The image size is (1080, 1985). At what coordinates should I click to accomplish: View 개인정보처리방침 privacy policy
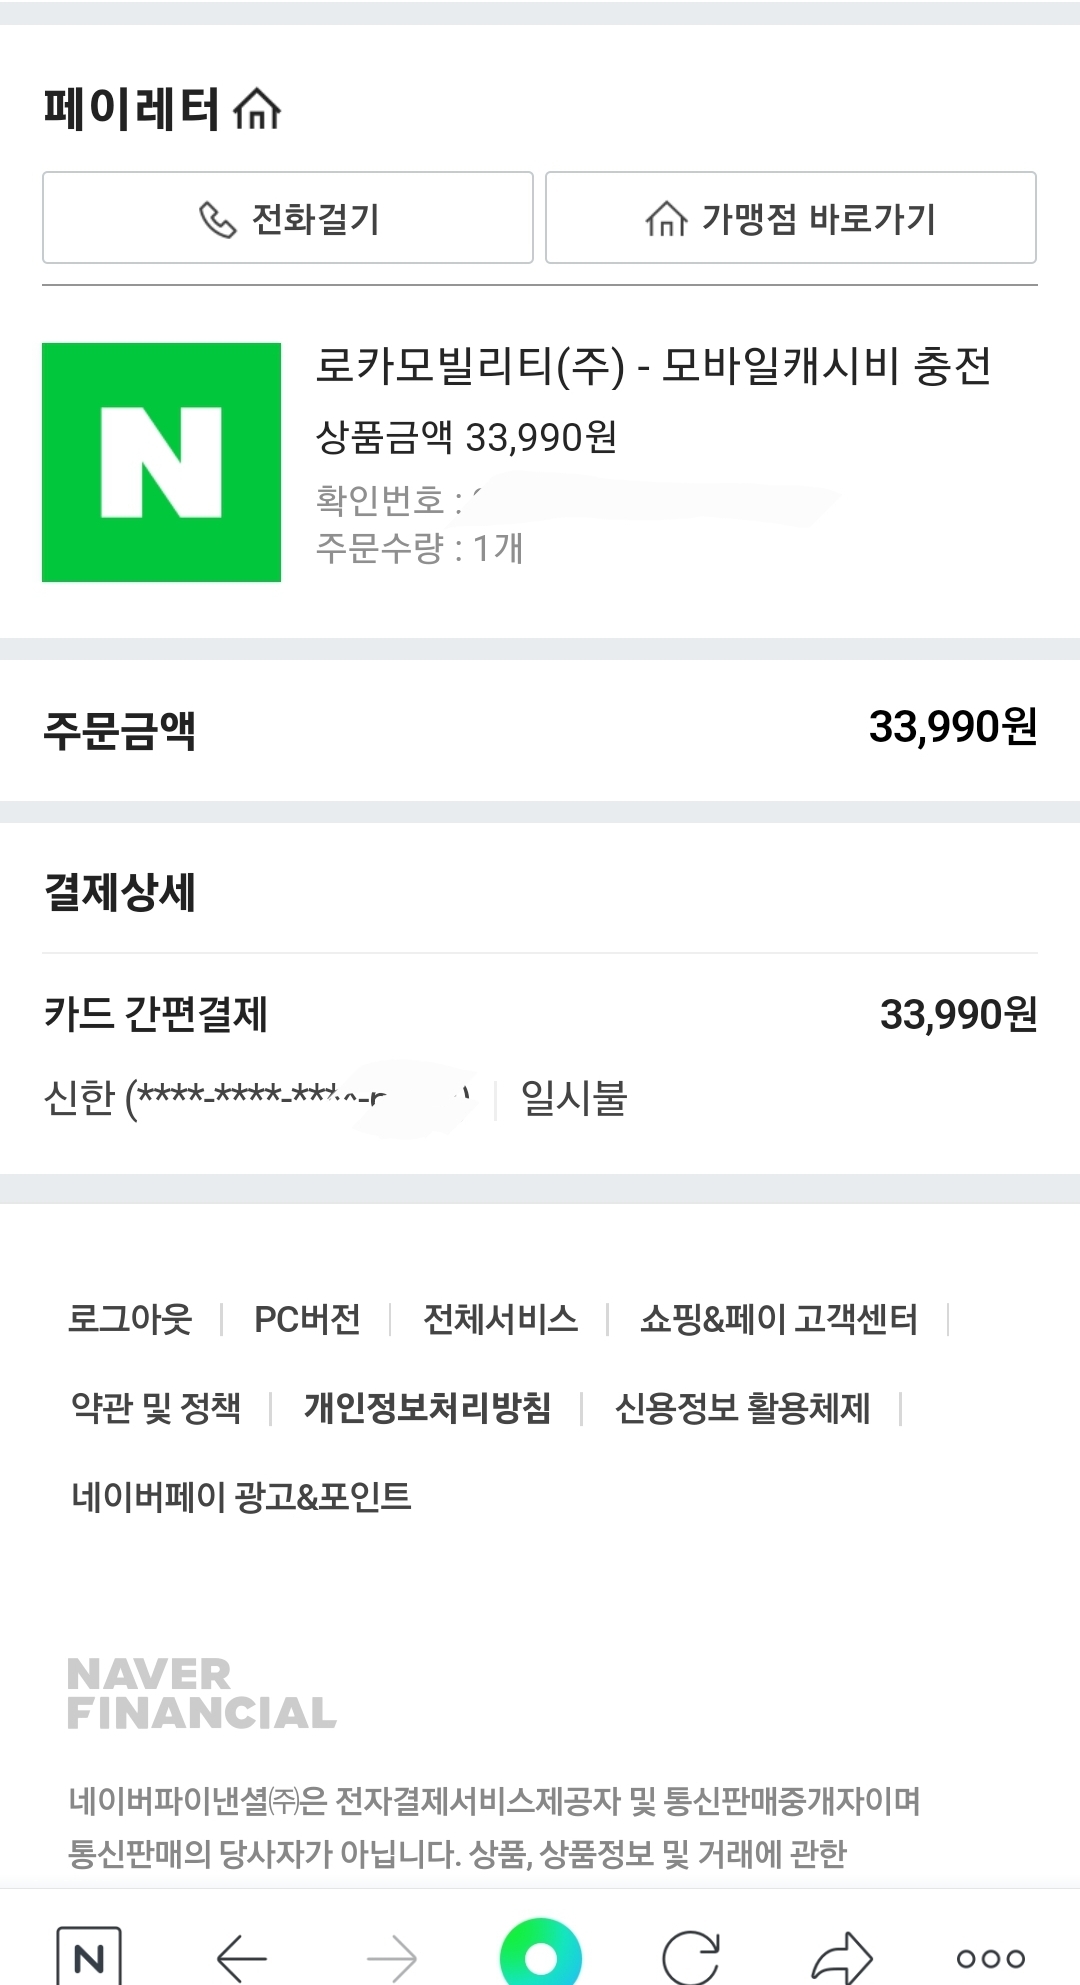click(x=428, y=1408)
